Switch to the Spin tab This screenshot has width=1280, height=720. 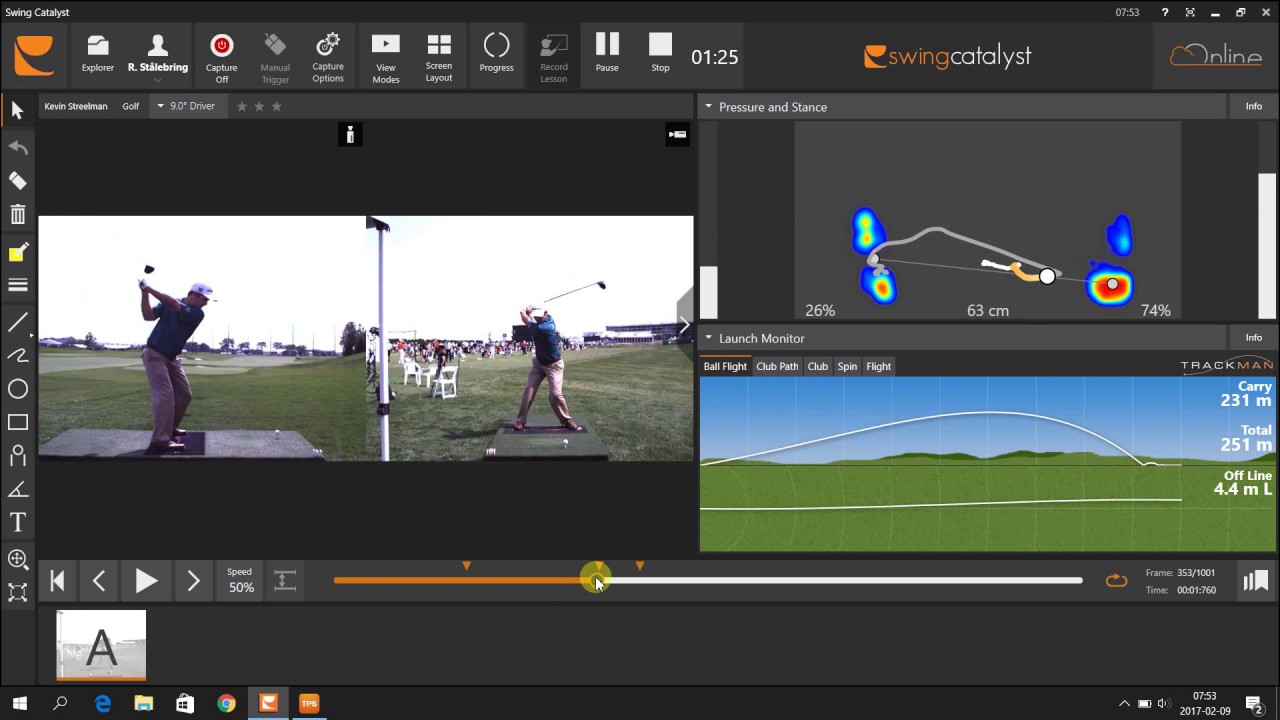[x=847, y=366]
